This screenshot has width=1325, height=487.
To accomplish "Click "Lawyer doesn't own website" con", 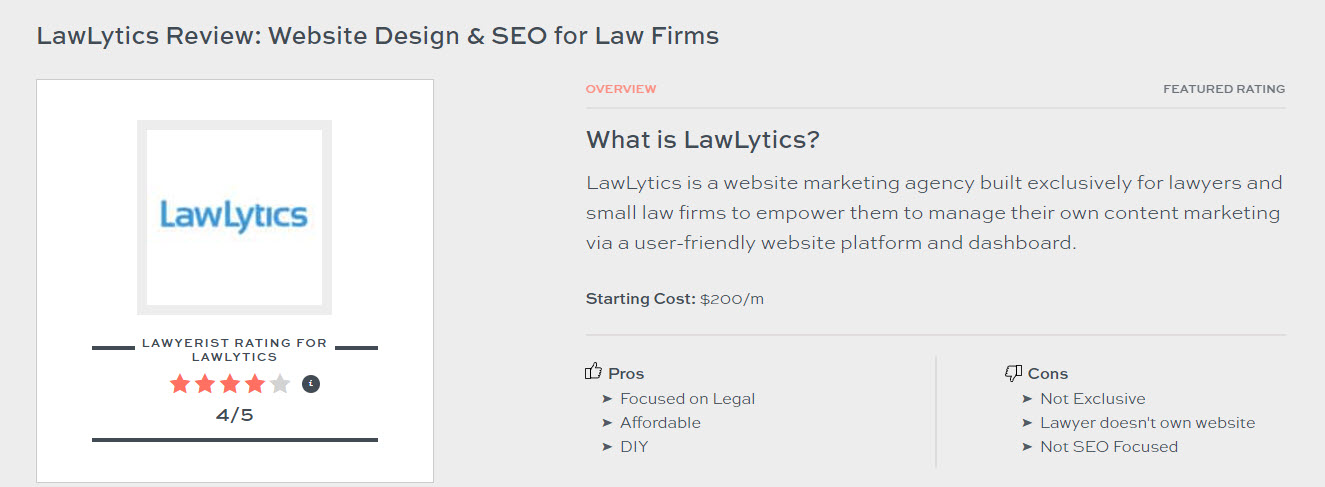I will click(1147, 423).
